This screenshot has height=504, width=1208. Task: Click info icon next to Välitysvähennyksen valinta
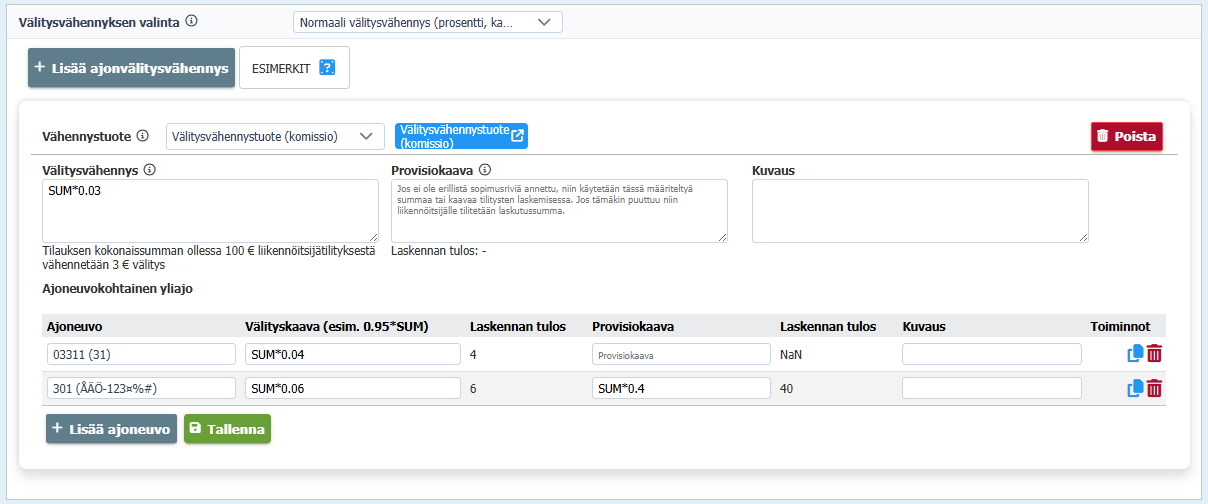(x=192, y=21)
